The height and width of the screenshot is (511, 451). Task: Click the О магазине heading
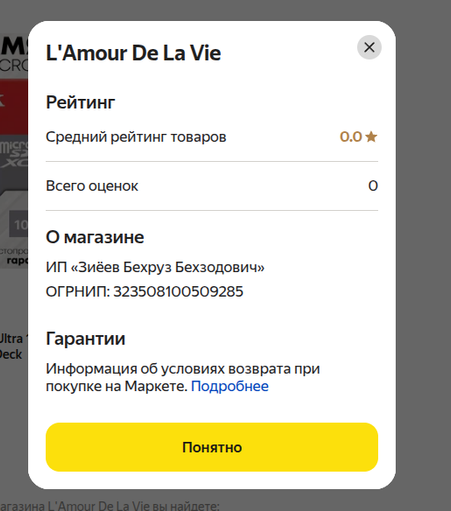click(x=95, y=237)
